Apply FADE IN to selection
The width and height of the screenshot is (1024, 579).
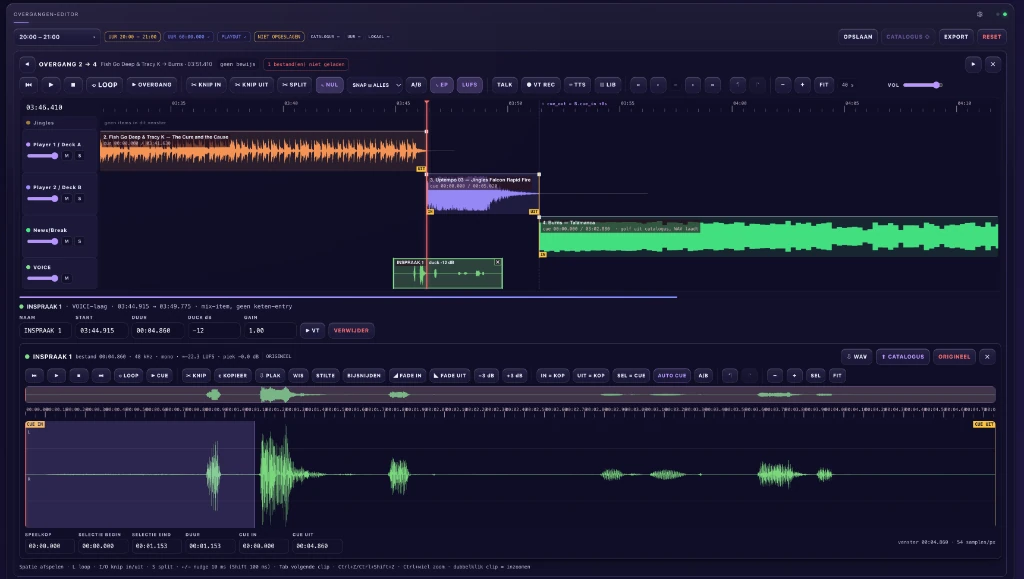point(406,376)
